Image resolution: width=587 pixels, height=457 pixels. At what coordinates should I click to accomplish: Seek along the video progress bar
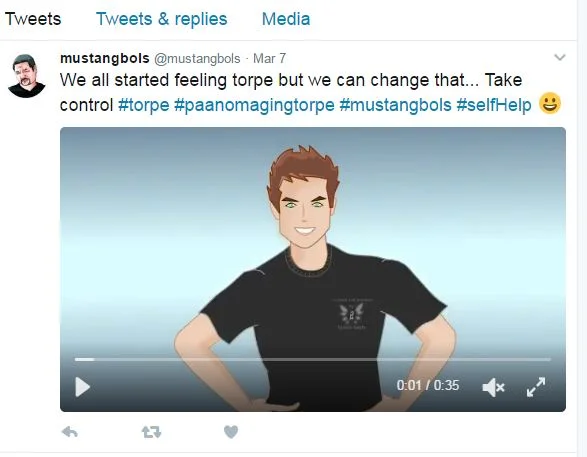pyautogui.click(x=313, y=359)
